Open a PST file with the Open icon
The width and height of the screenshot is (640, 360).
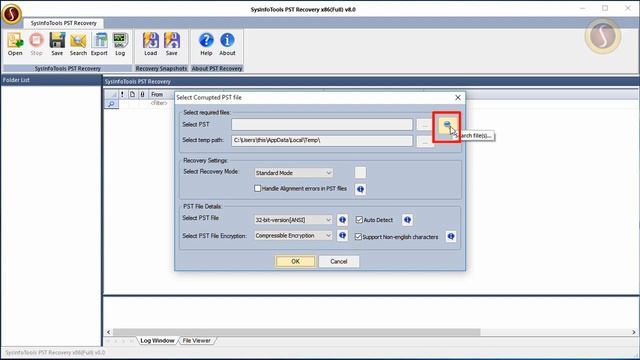point(15,44)
